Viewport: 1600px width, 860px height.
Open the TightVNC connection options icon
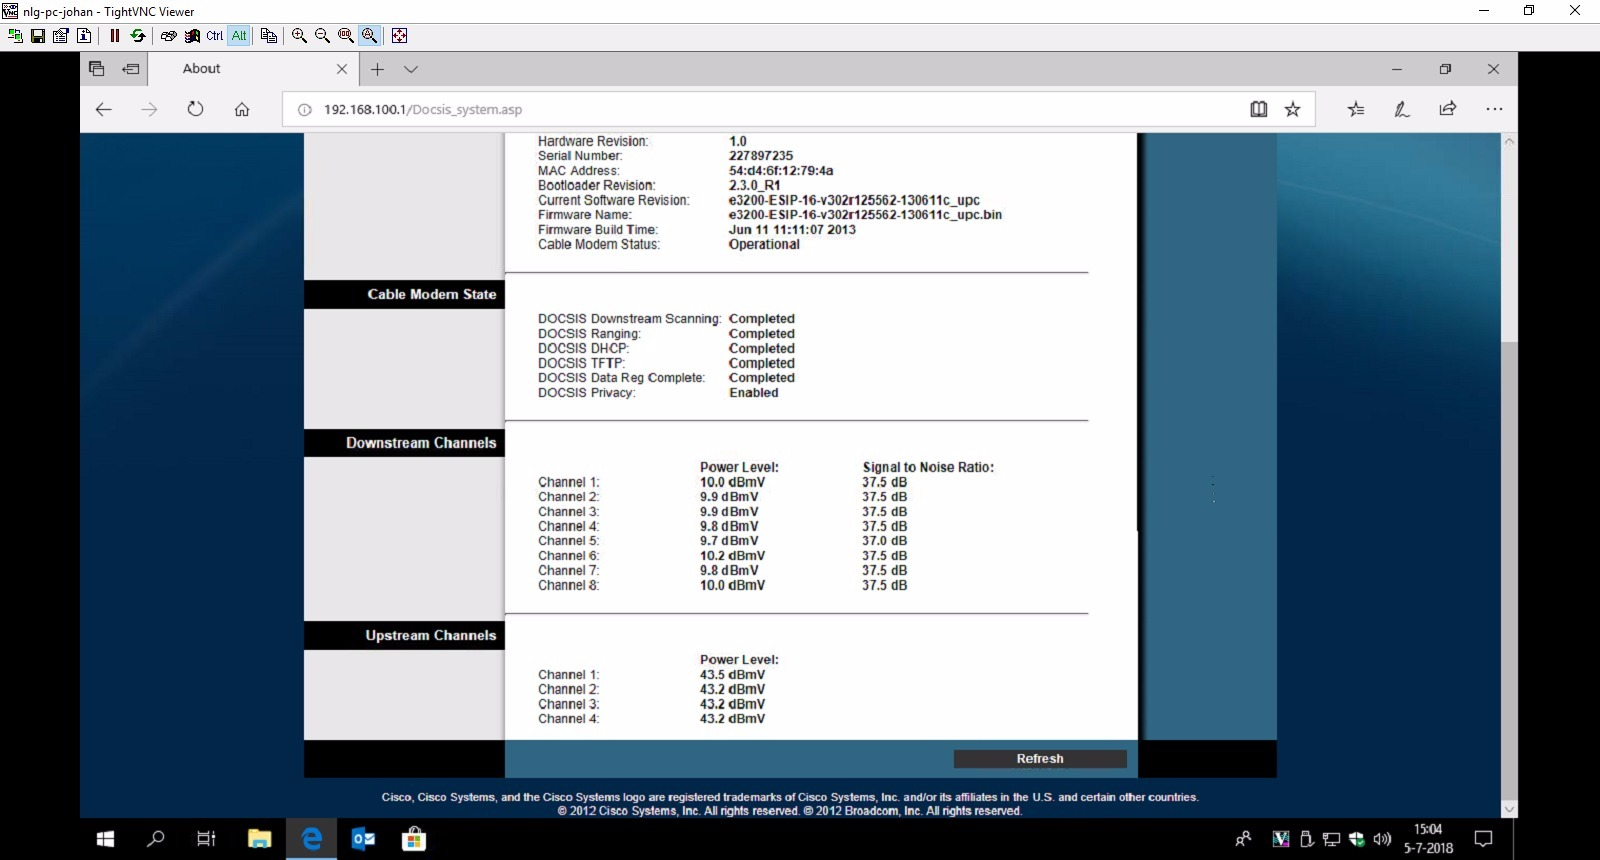[x=61, y=36]
